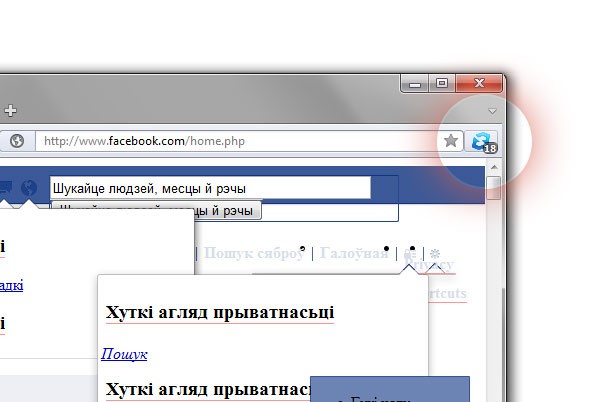Click the vertical scrollbar thumb
Image resolution: width=612 pixels, height=402 pixels.
[x=494, y=188]
